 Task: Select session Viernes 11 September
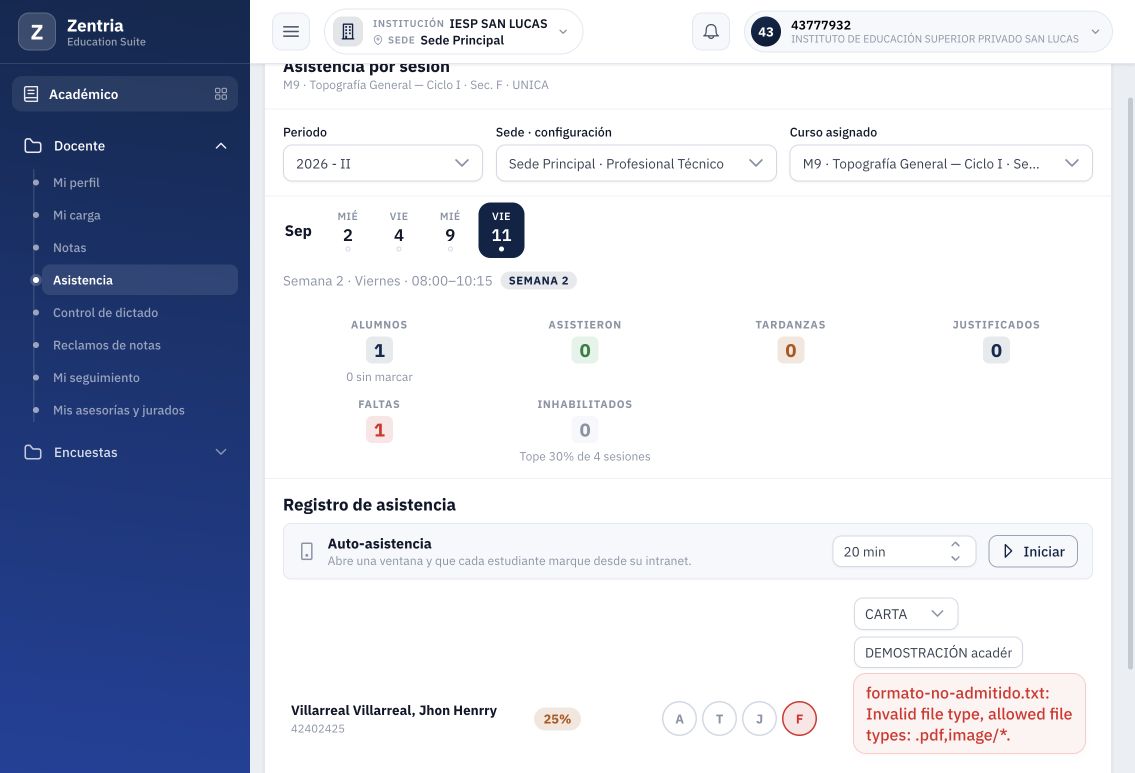coord(501,230)
